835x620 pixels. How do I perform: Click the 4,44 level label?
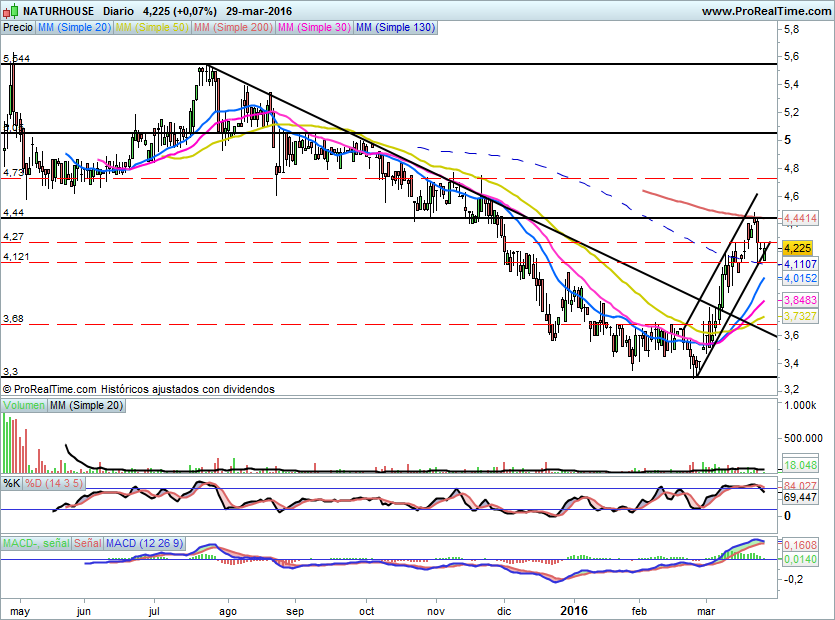click(13, 213)
